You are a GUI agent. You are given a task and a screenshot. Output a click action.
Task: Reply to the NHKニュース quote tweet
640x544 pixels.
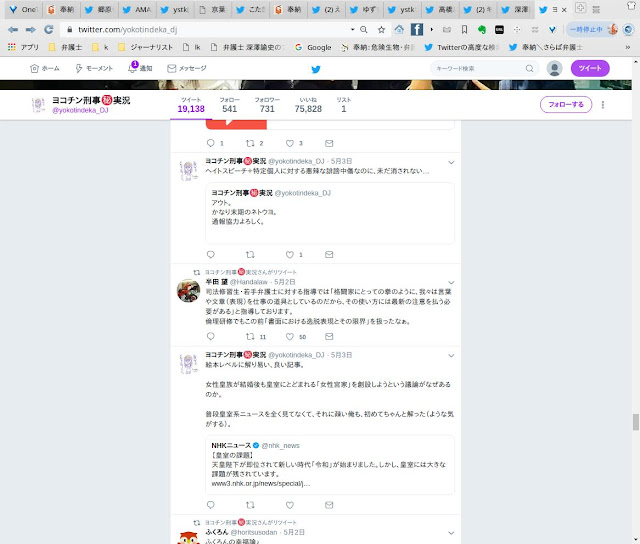click(211, 505)
